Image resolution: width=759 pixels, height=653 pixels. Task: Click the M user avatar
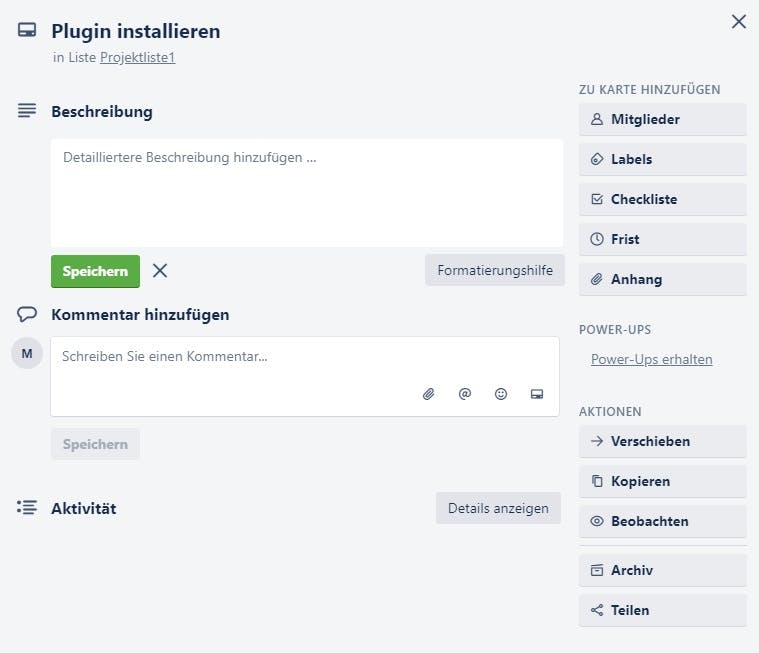pyautogui.click(x=27, y=353)
